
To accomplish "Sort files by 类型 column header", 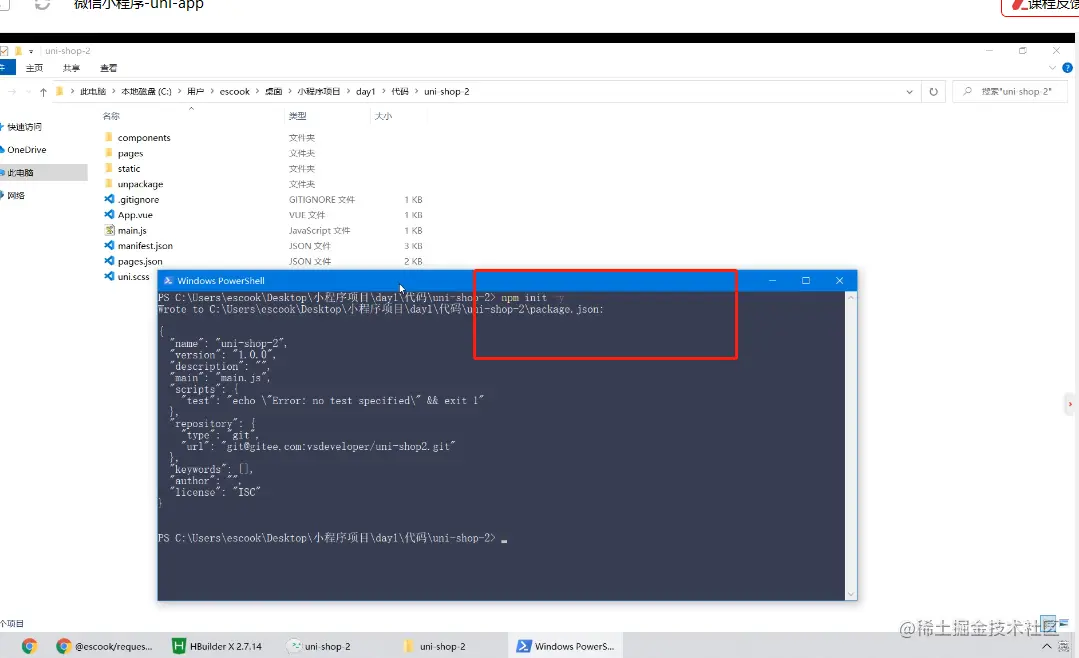I will 297,116.
